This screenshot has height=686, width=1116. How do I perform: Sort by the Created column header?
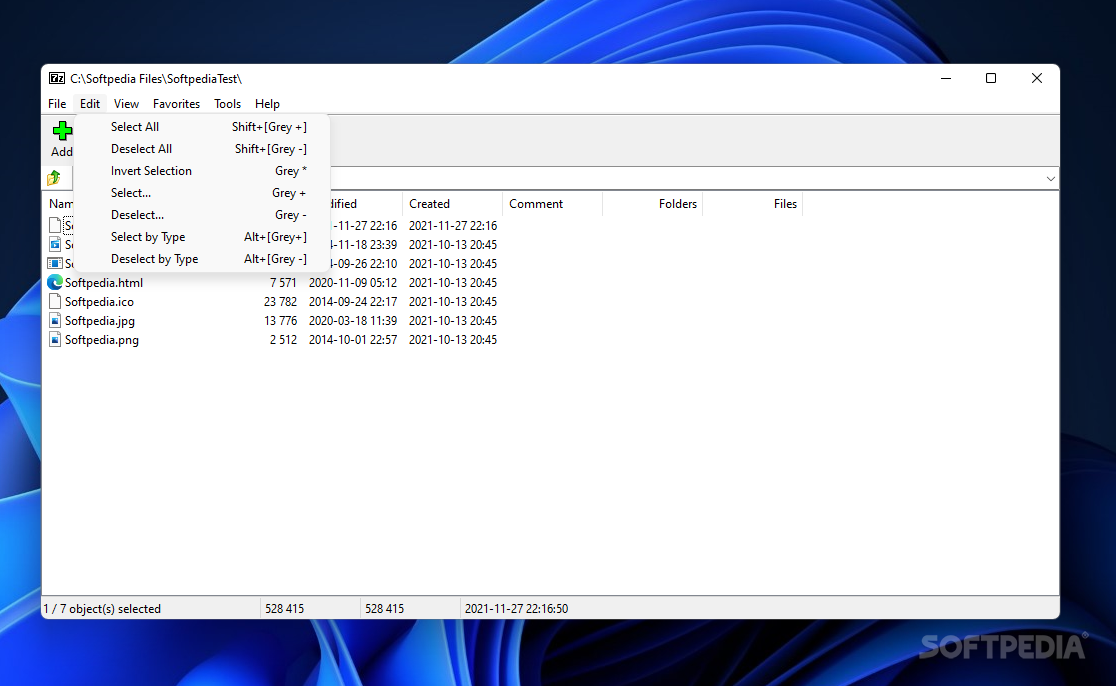(452, 204)
